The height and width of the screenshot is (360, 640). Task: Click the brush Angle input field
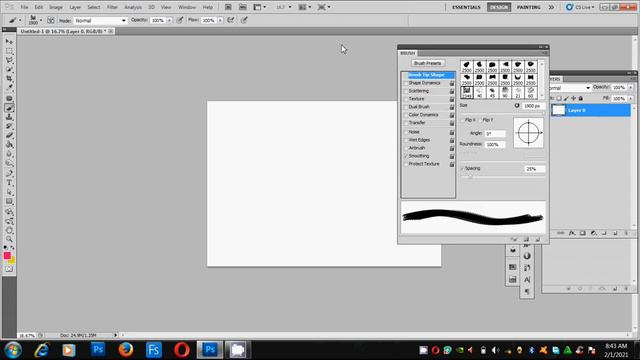point(495,133)
